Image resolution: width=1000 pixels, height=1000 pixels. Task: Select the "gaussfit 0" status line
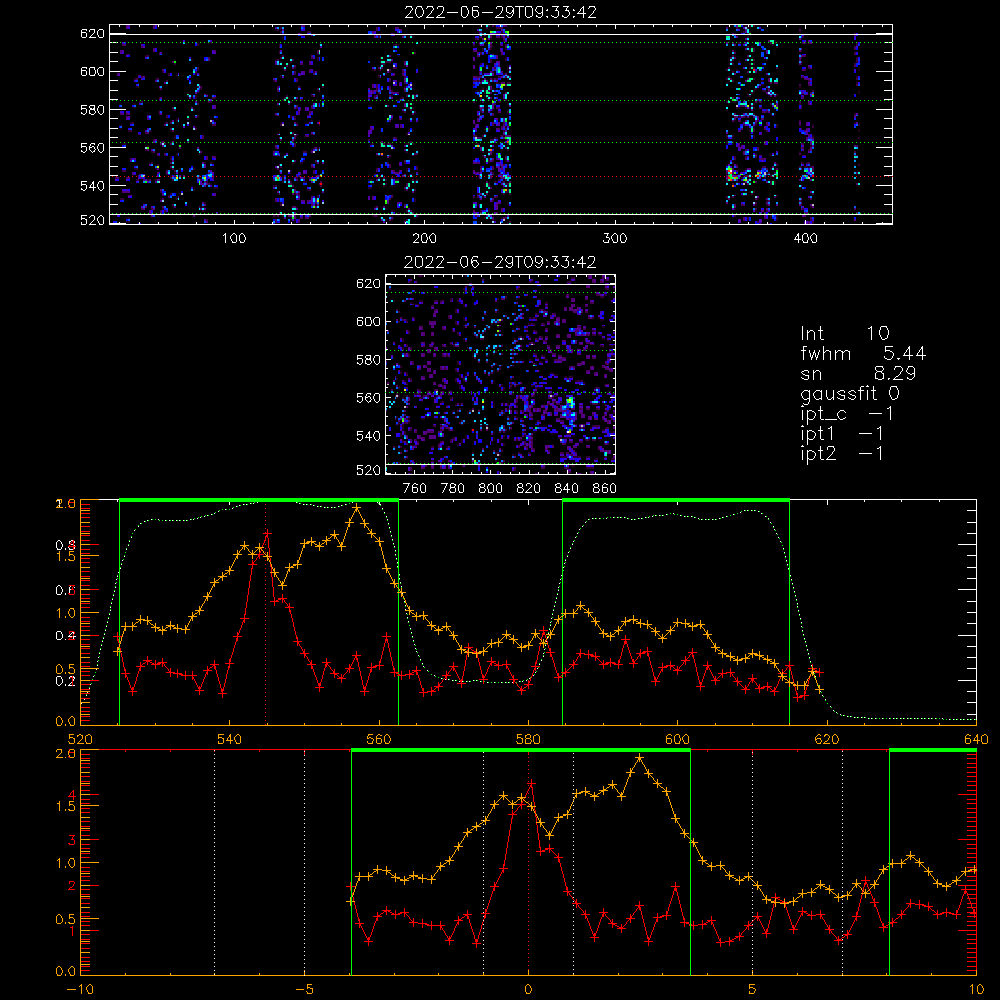pyautogui.click(x=850, y=394)
